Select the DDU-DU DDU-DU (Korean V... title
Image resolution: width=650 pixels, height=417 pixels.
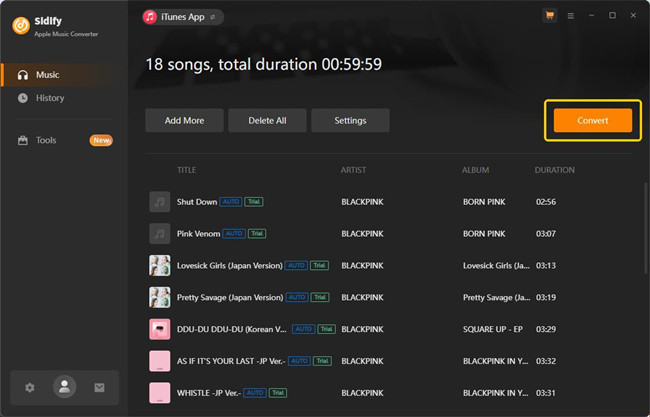point(232,329)
